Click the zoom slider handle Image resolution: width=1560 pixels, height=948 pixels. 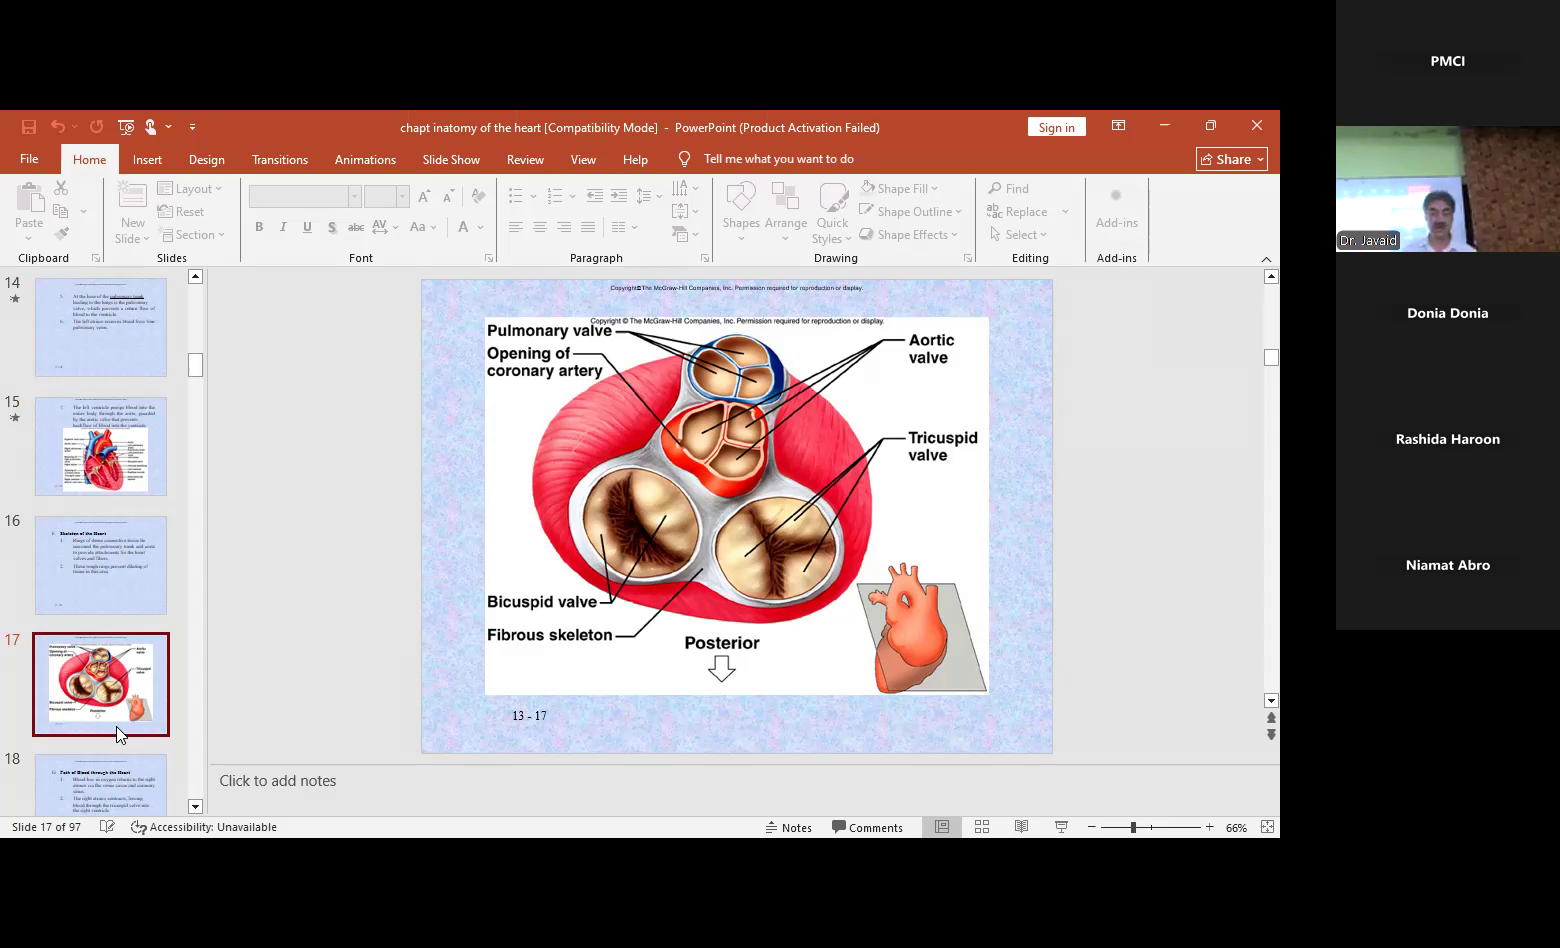[1133, 827]
